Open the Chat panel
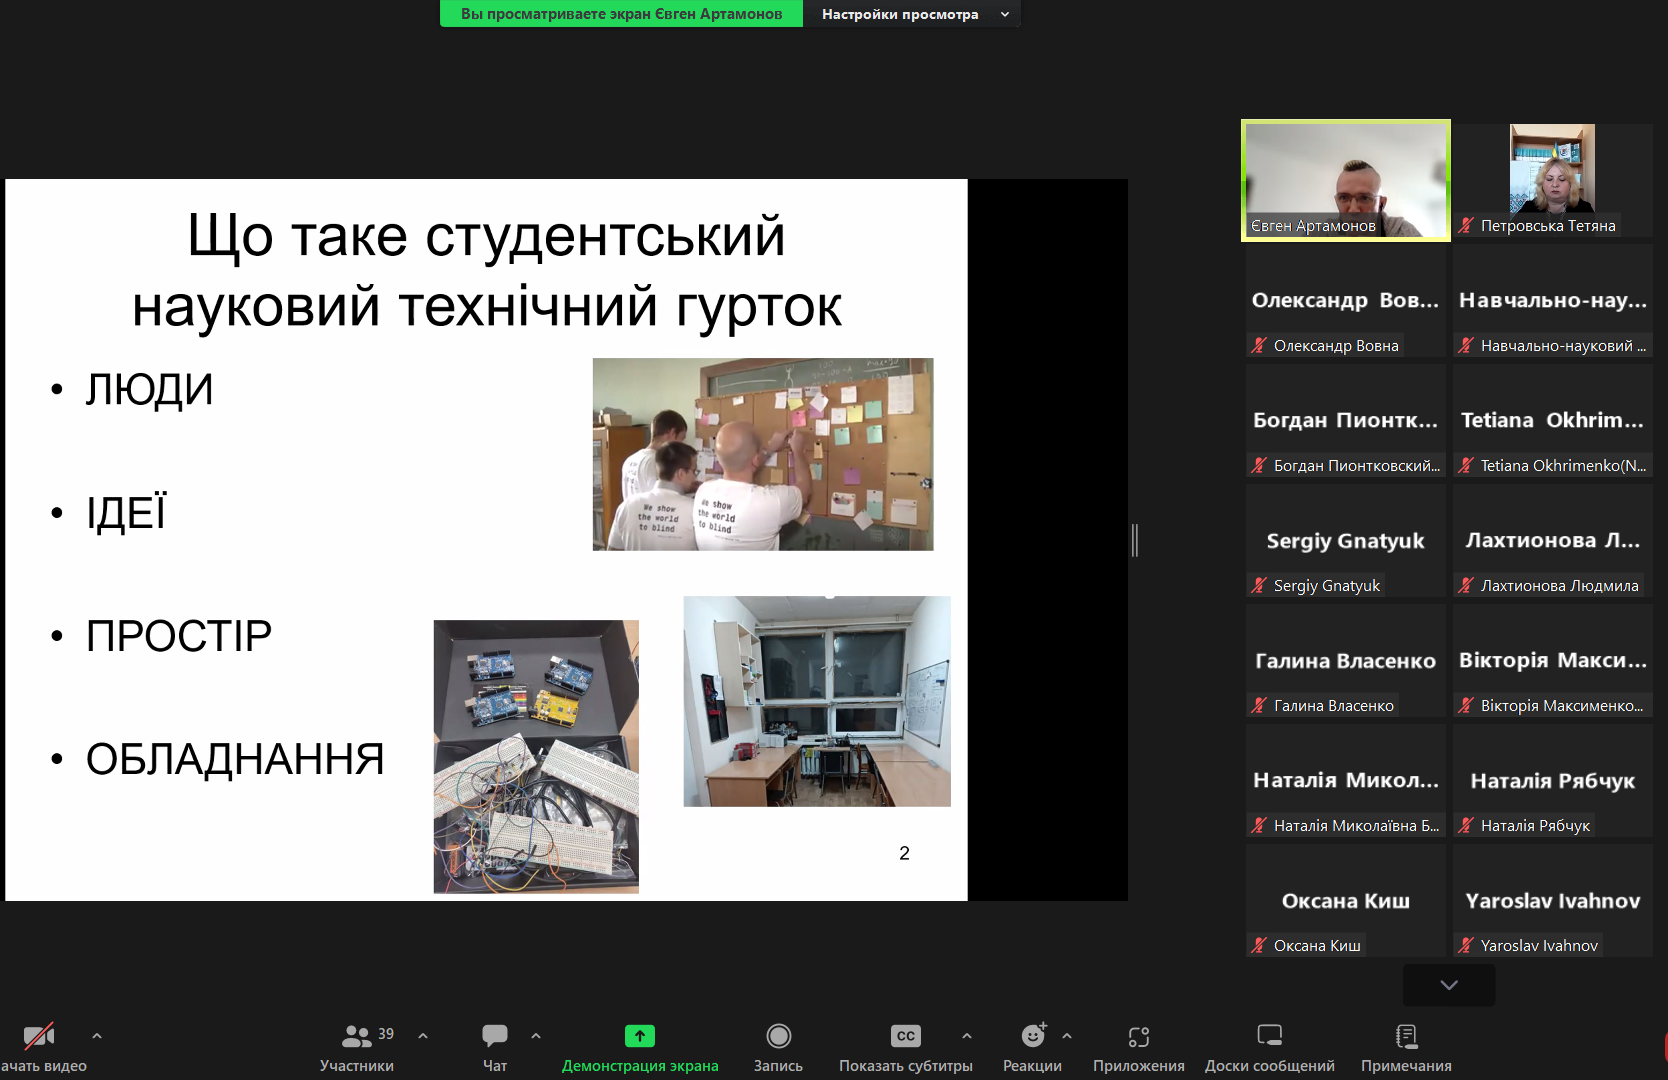The width and height of the screenshot is (1668, 1080). click(x=494, y=1036)
